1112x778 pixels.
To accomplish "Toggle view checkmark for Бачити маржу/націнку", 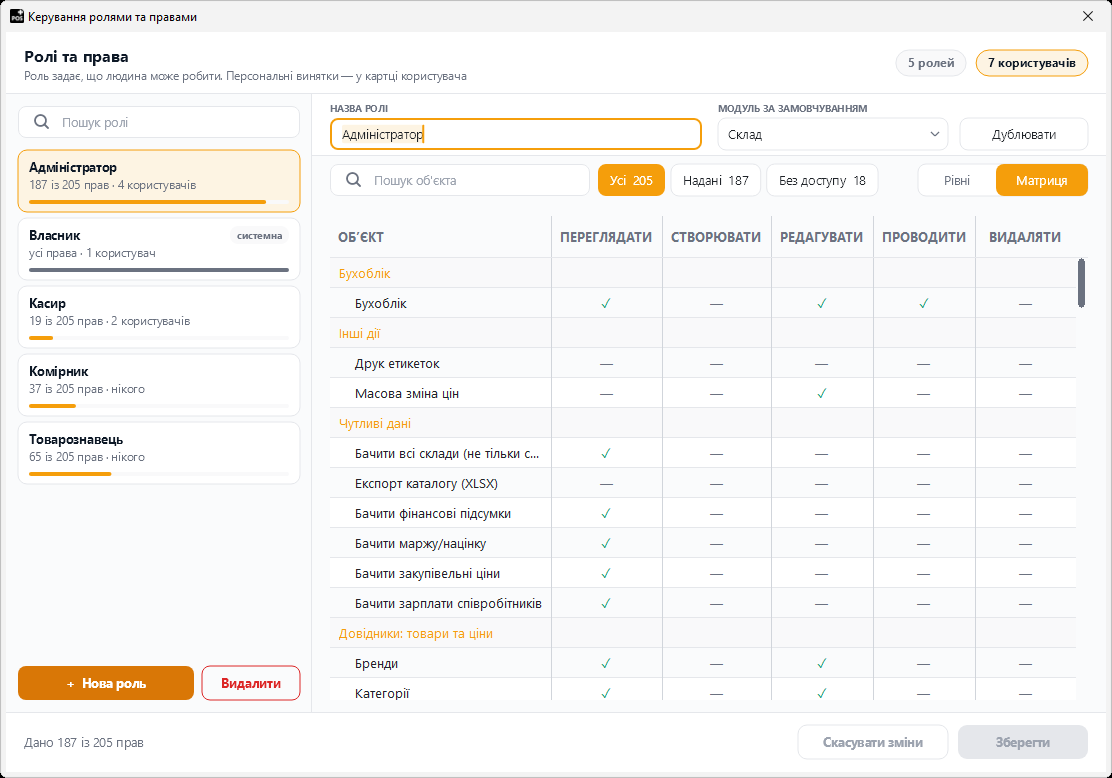I will coord(606,544).
